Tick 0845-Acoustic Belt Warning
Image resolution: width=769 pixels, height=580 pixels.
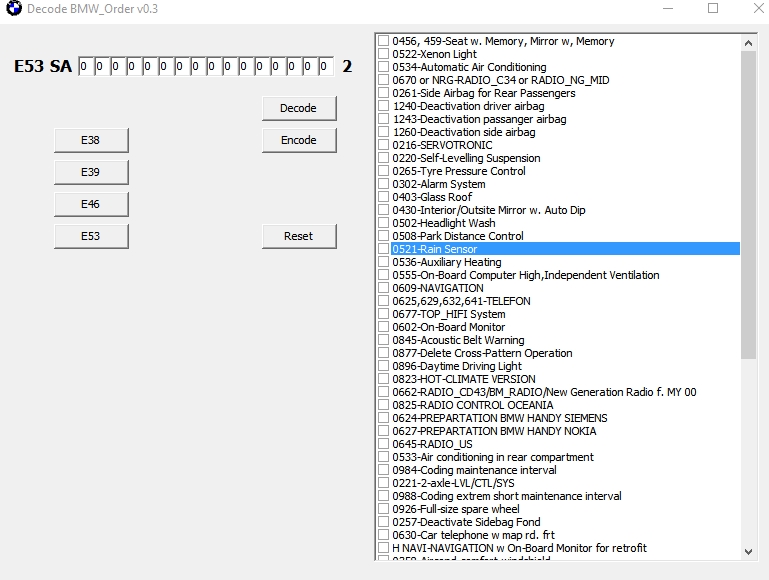384,340
